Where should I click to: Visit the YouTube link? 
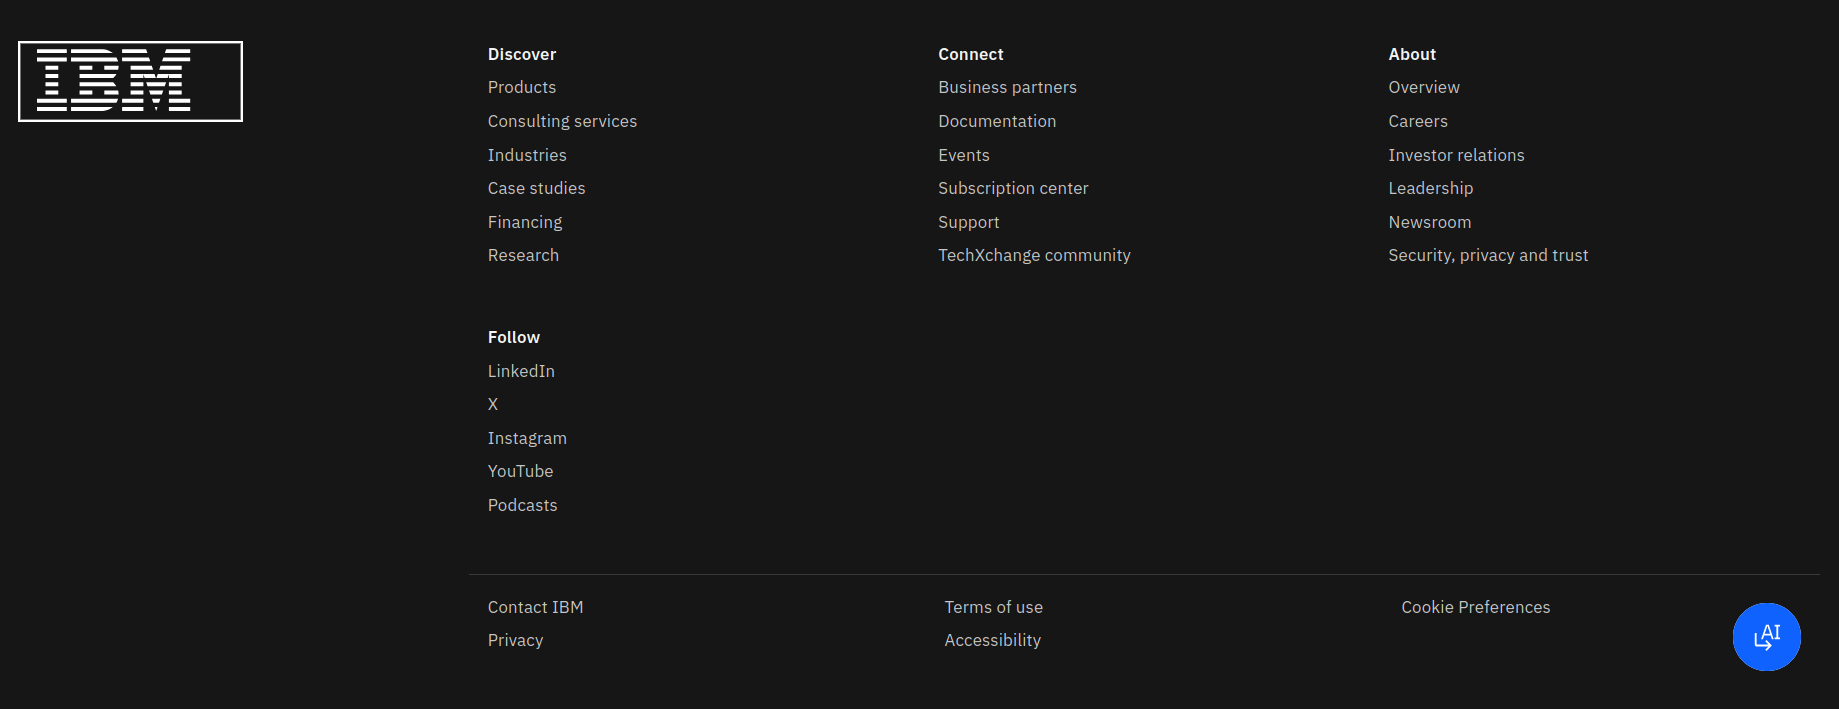coord(520,471)
